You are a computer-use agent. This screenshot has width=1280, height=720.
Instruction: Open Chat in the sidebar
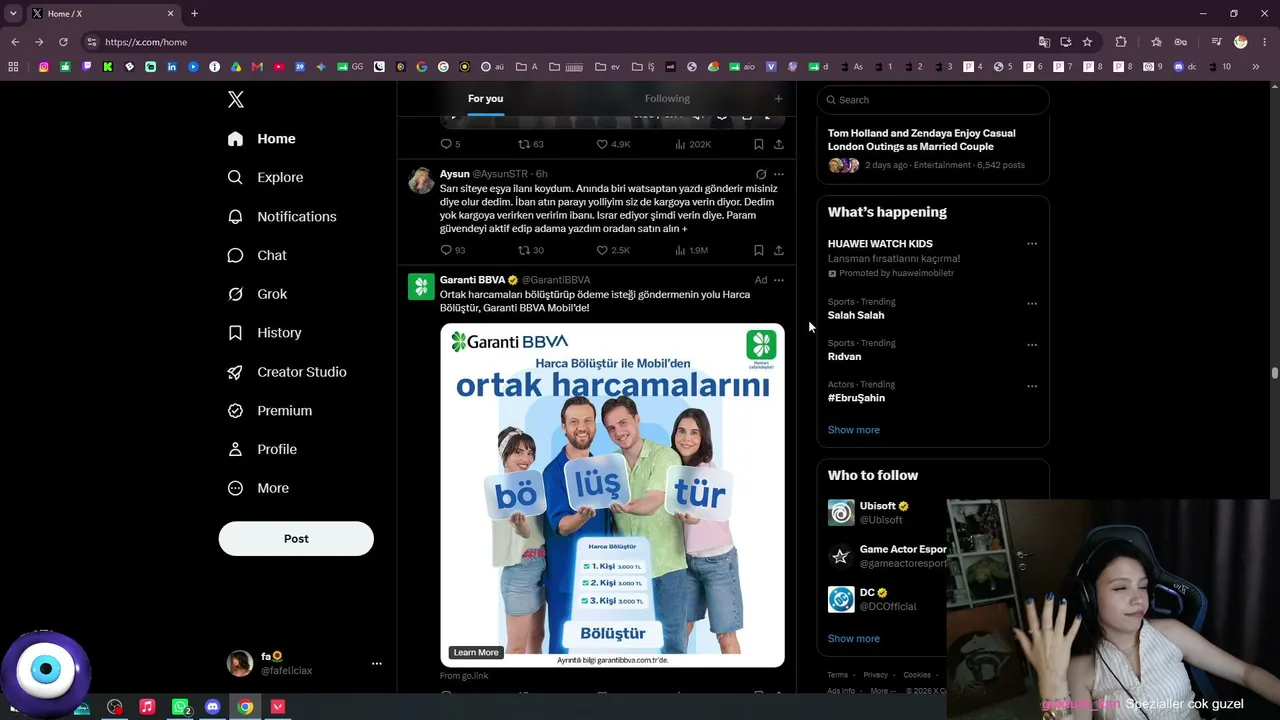[x=257, y=255]
